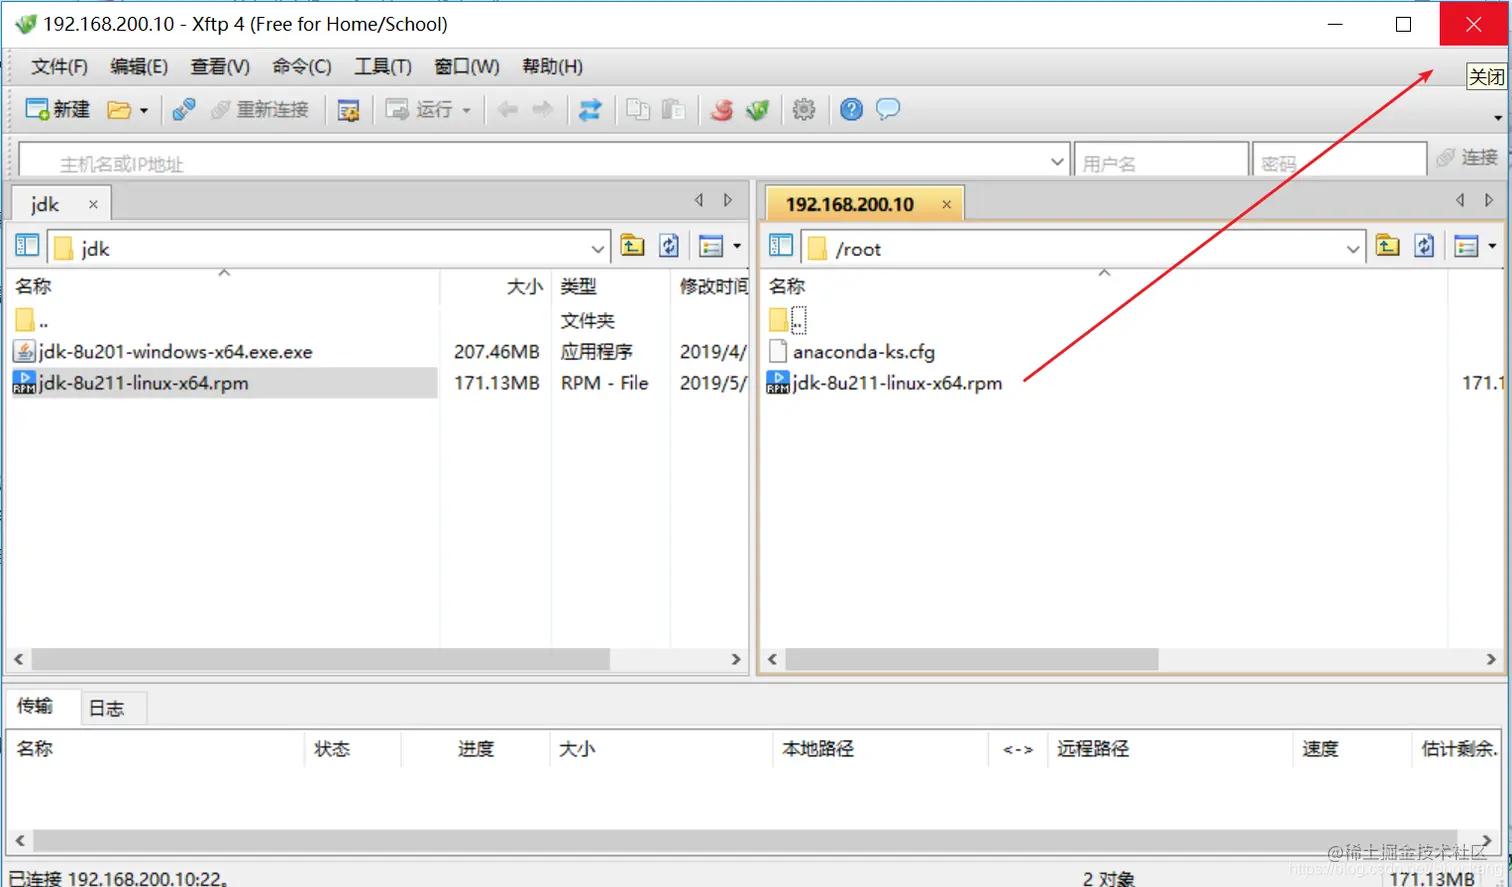Toggle the tree view icon in /root pane
Screen dimensions: 1512x887
[x=782, y=246]
